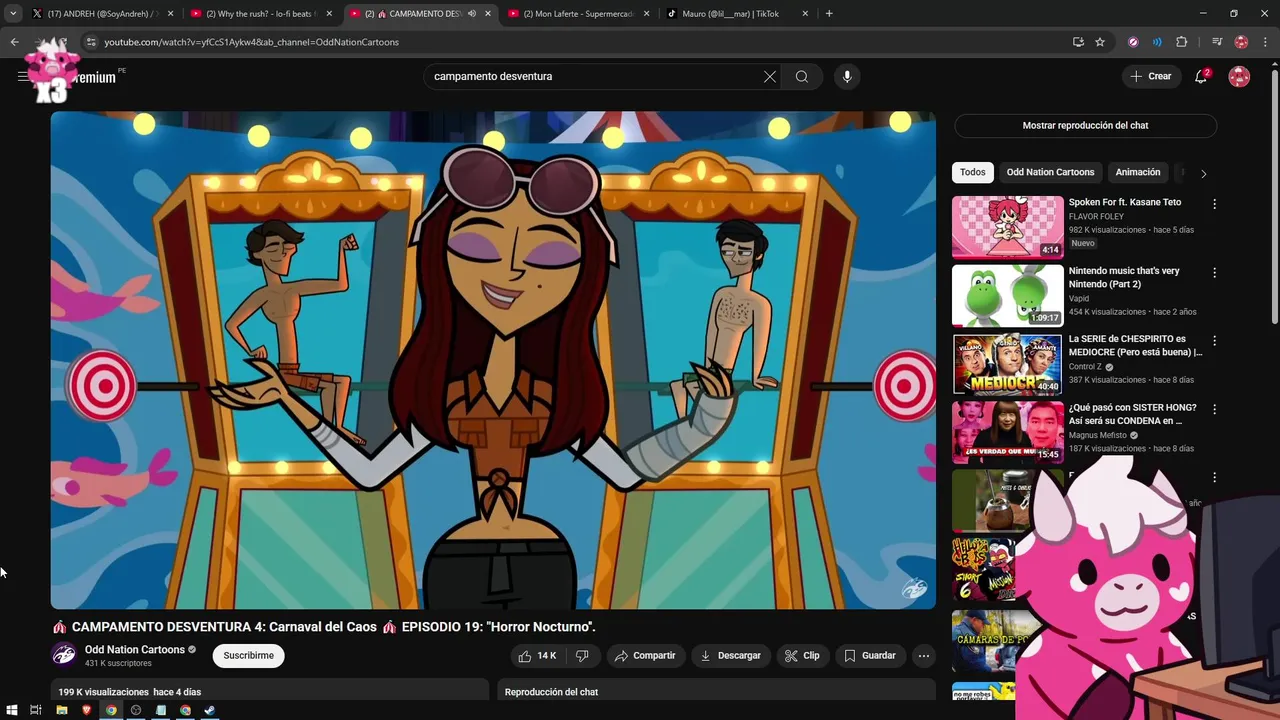Dislike the video with thumbs down

[x=582, y=656]
